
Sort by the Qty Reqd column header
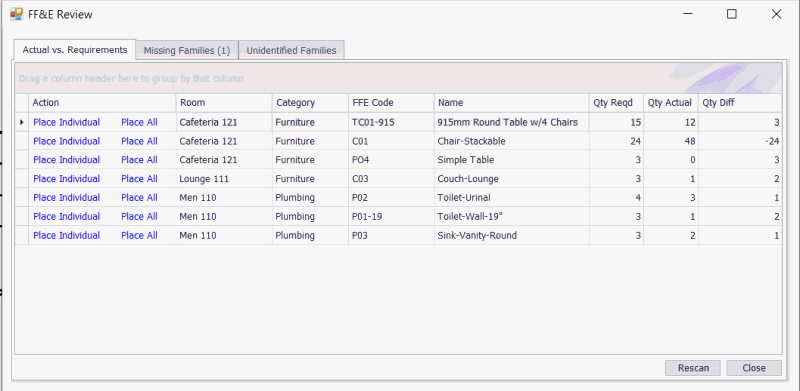tap(616, 103)
